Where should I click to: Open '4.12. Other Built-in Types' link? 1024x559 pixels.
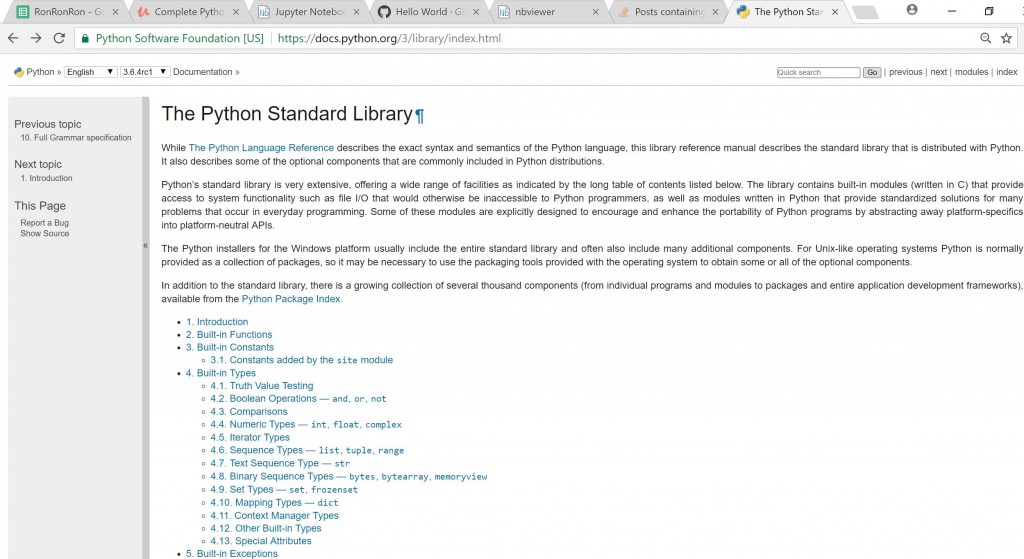[x=266, y=528]
